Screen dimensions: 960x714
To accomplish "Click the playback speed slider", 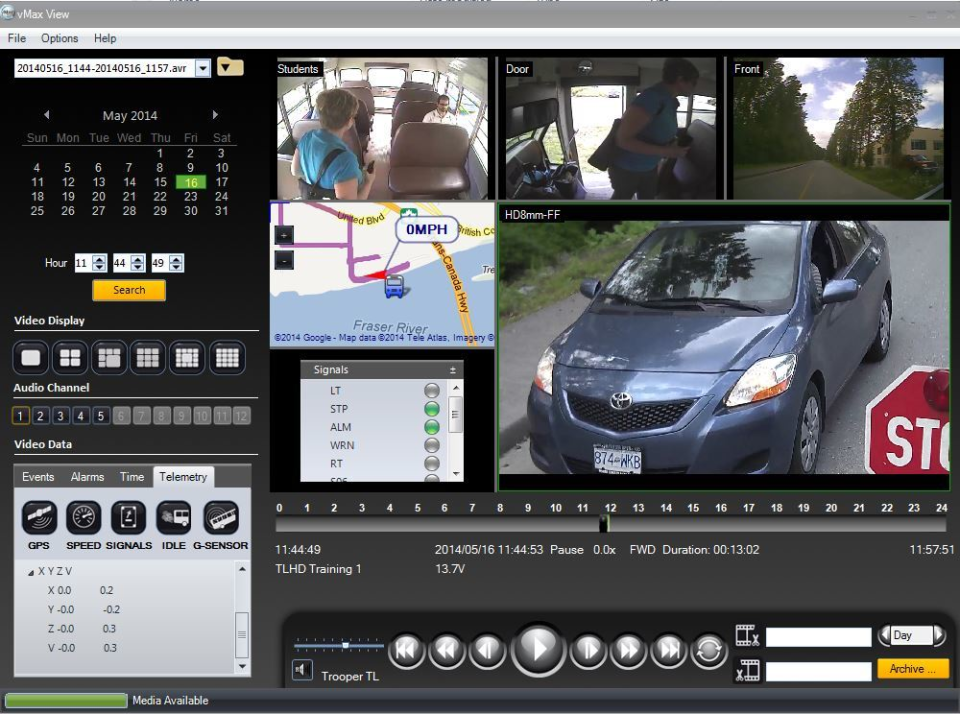I will click(345, 646).
